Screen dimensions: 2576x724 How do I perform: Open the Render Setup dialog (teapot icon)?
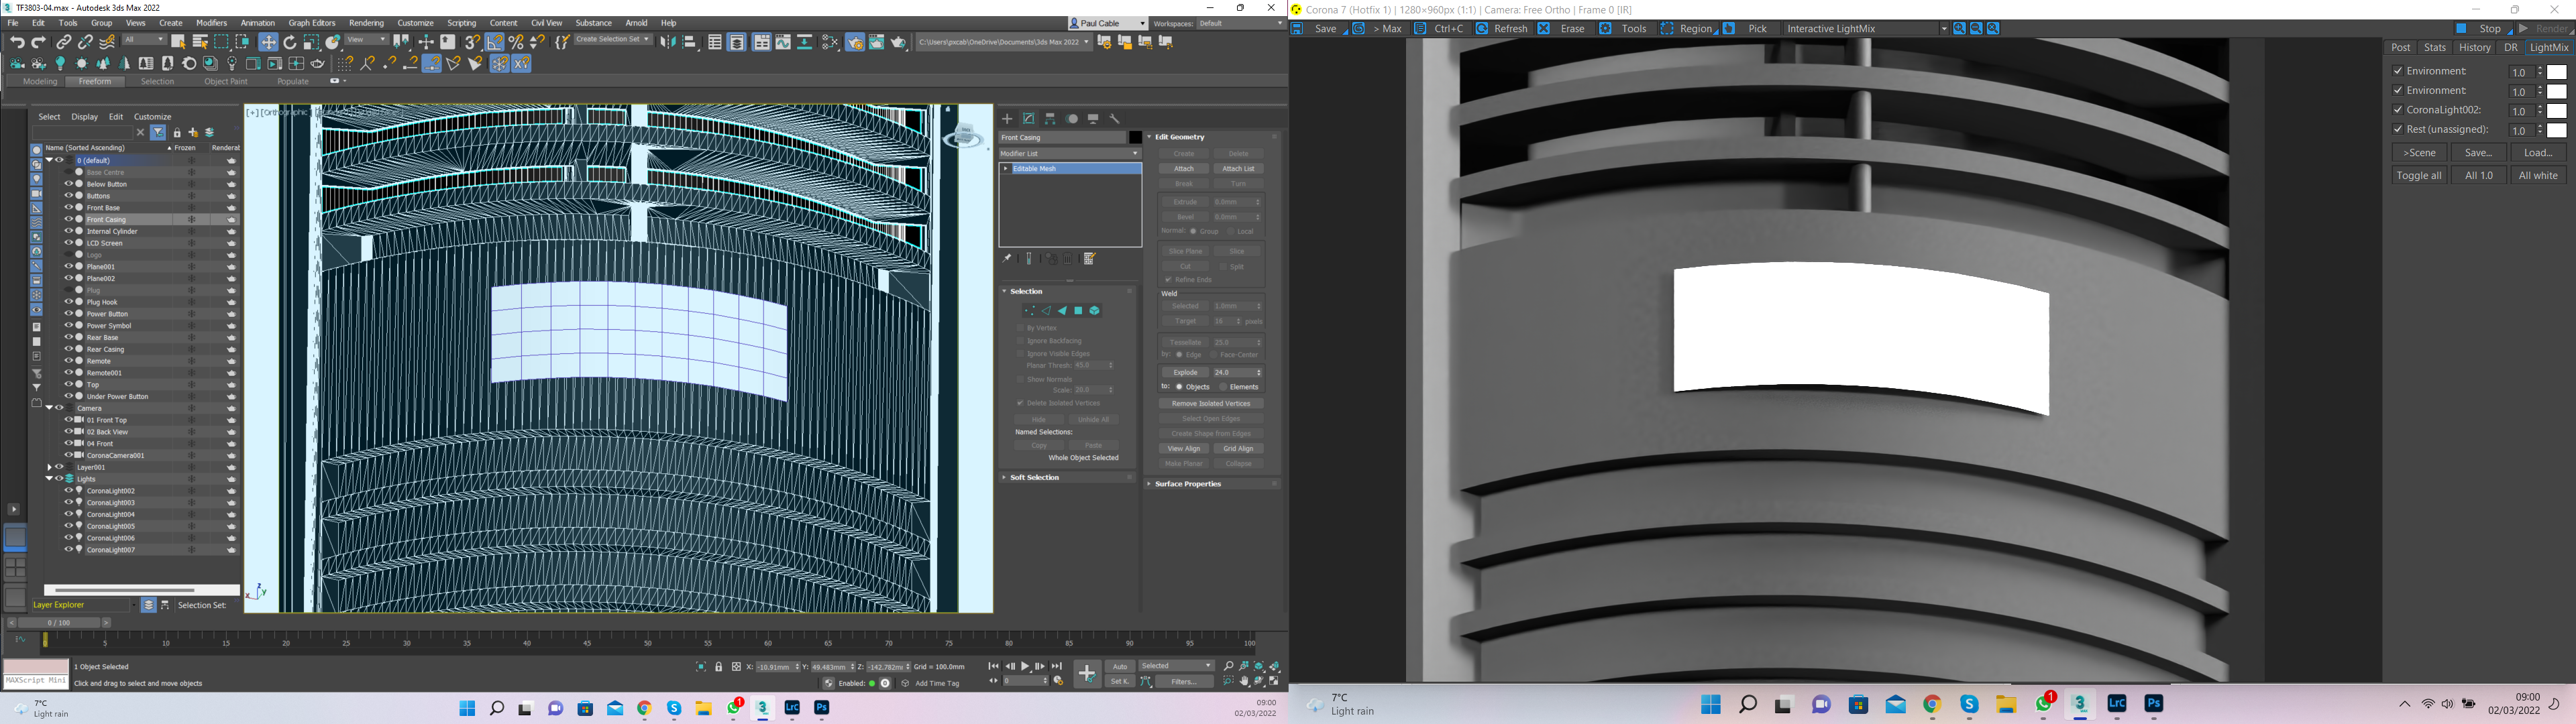coord(856,42)
